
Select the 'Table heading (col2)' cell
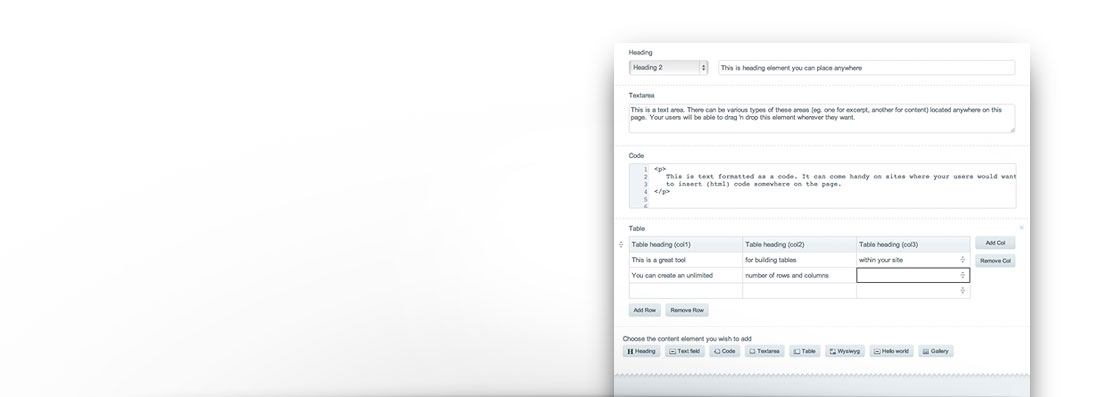tap(799, 245)
